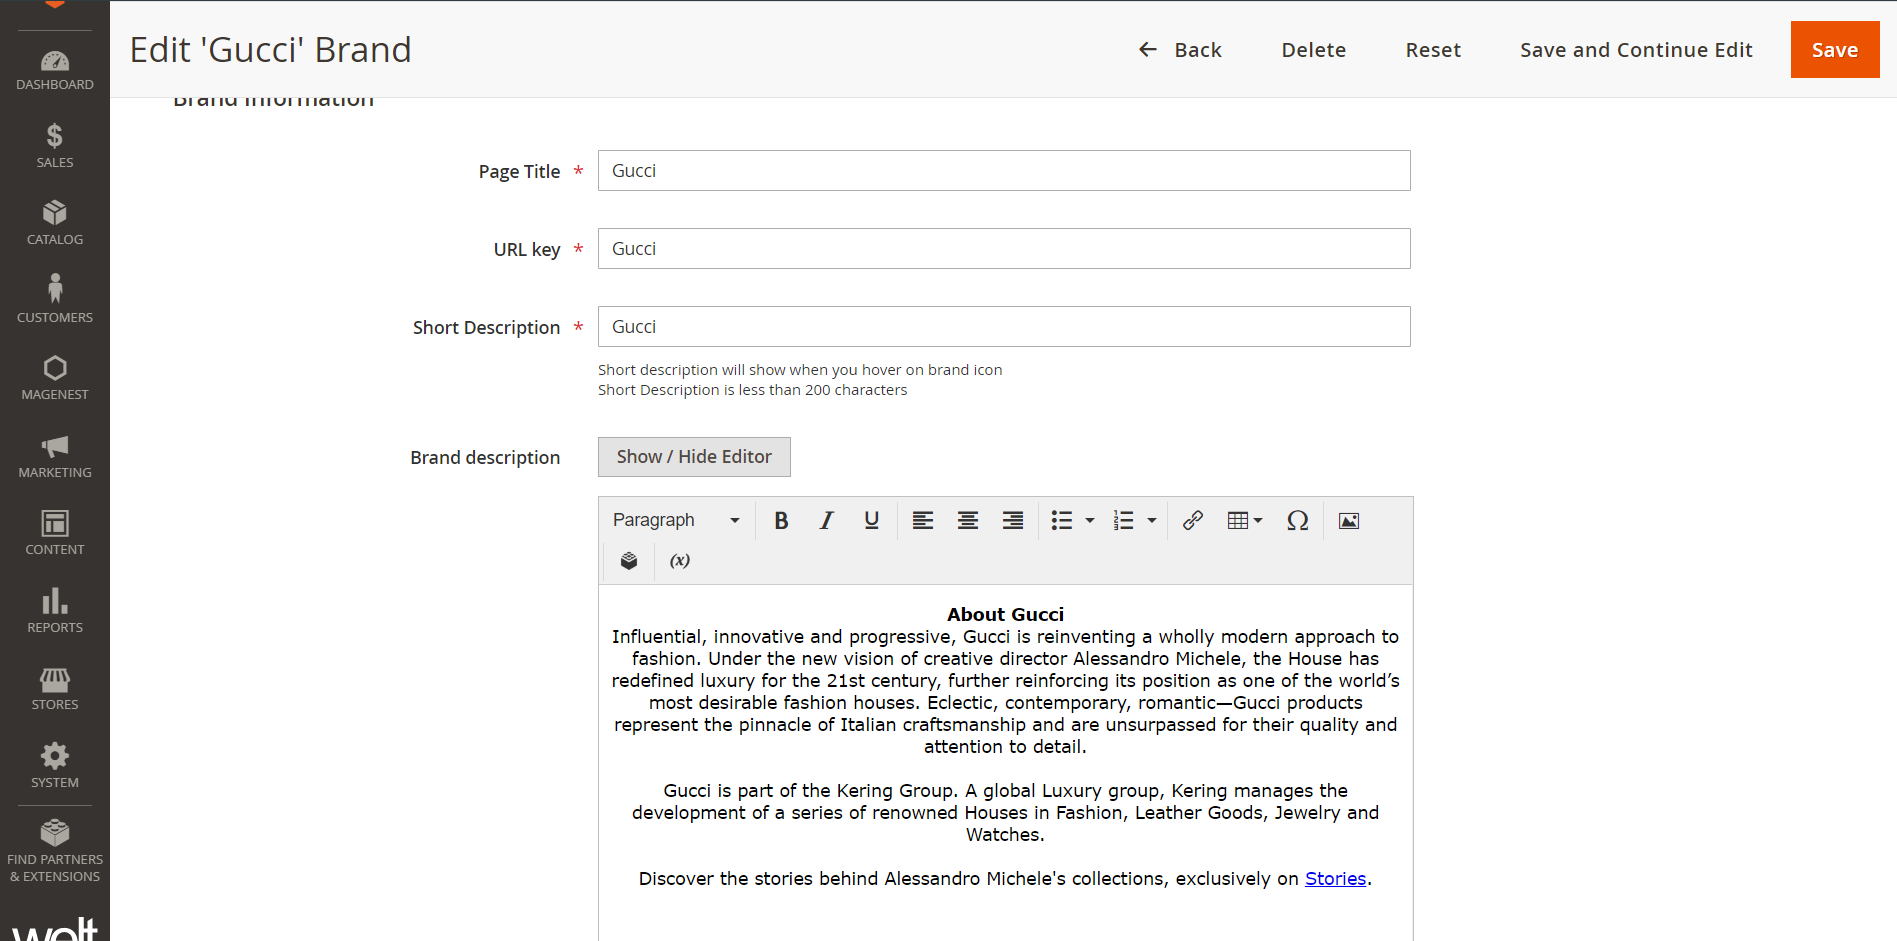The height and width of the screenshot is (941, 1897).
Task: Open the System sidebar menu
Action: tap(55, 766)
